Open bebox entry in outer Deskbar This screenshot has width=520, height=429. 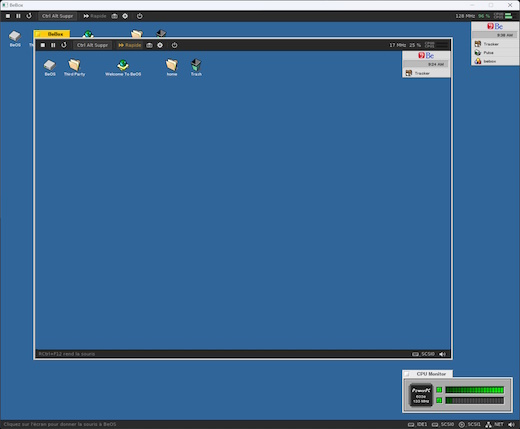click(x=495, y=61)
